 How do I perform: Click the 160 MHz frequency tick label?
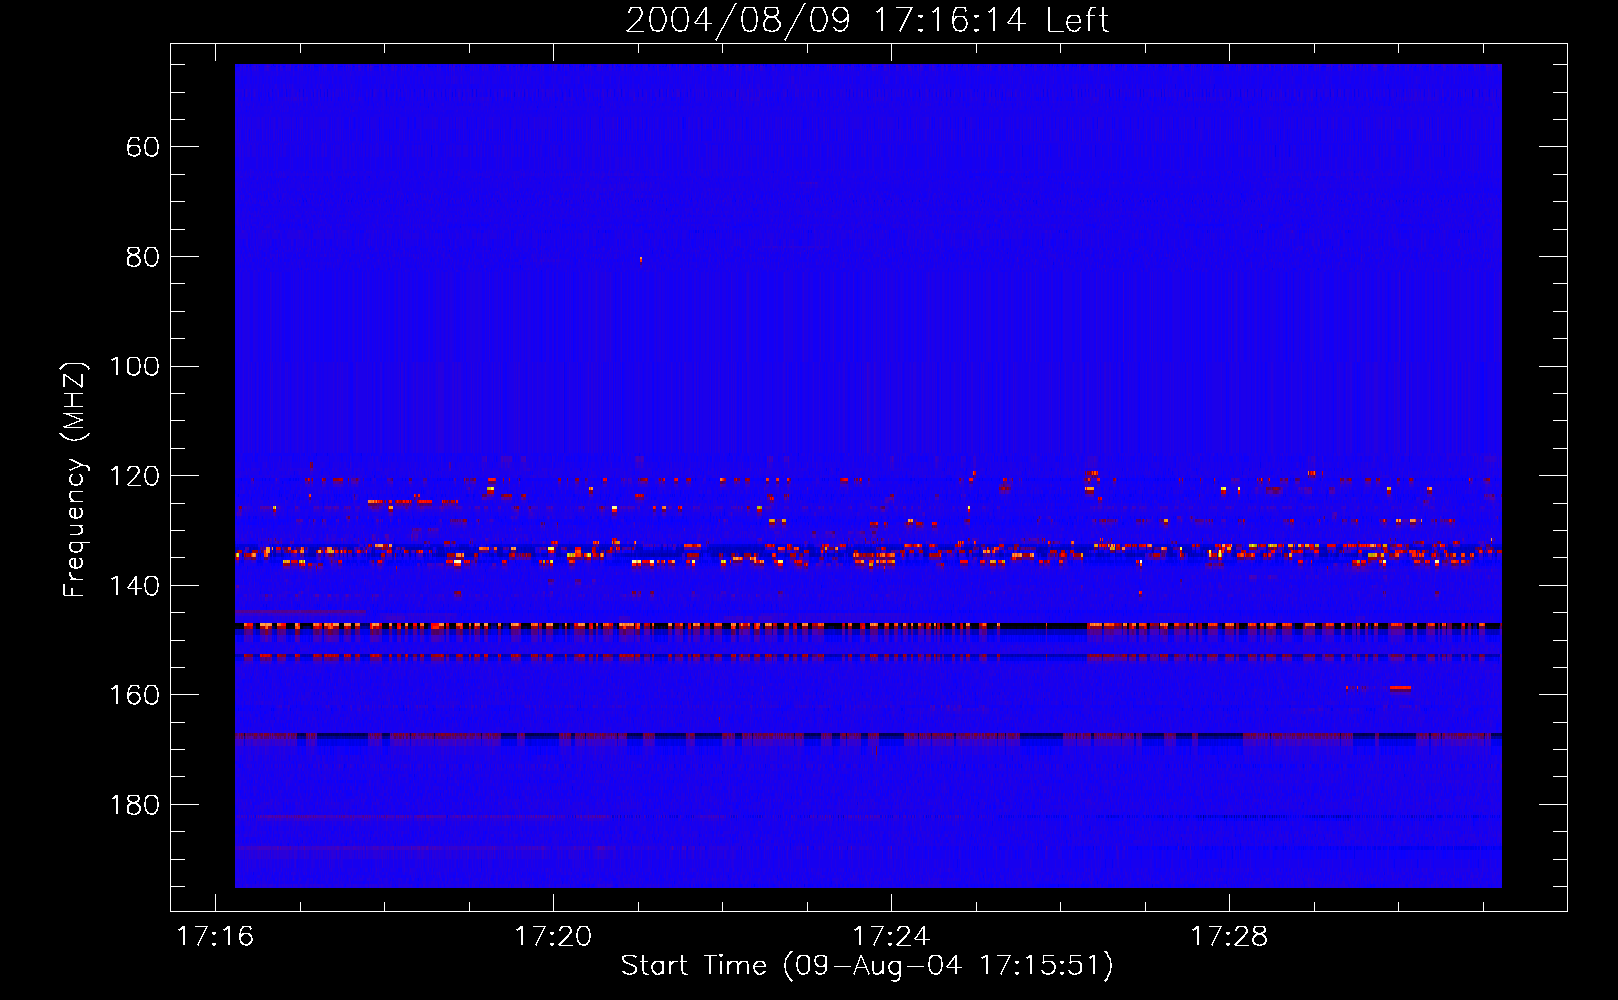[134, 695]
